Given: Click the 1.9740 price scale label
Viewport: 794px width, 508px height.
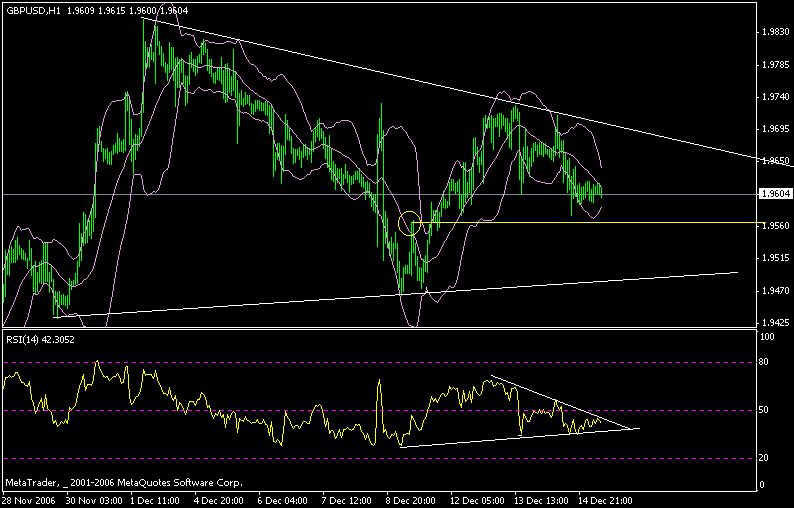Looking at the screenshot, I should click(x=776, y=97).
